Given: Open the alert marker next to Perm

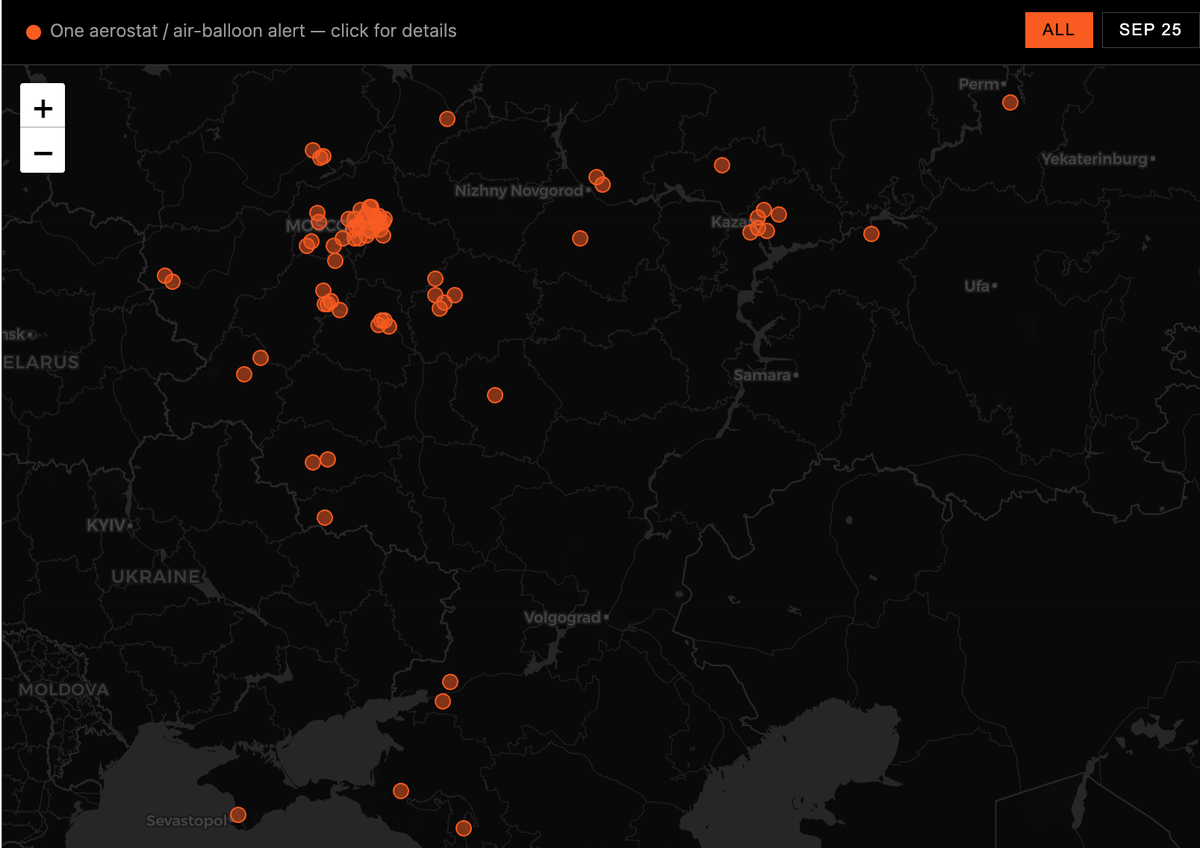Looking at the screenshot, I should coord(1010,102).
